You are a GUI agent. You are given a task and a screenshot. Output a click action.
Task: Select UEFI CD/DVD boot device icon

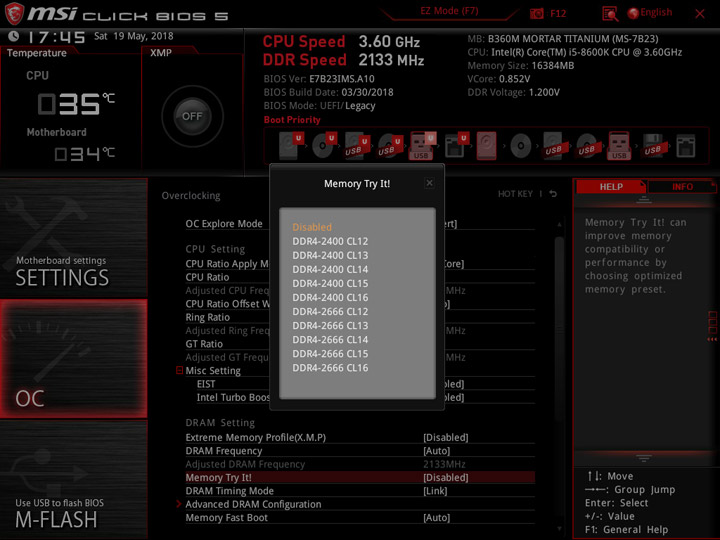[325, 146]
